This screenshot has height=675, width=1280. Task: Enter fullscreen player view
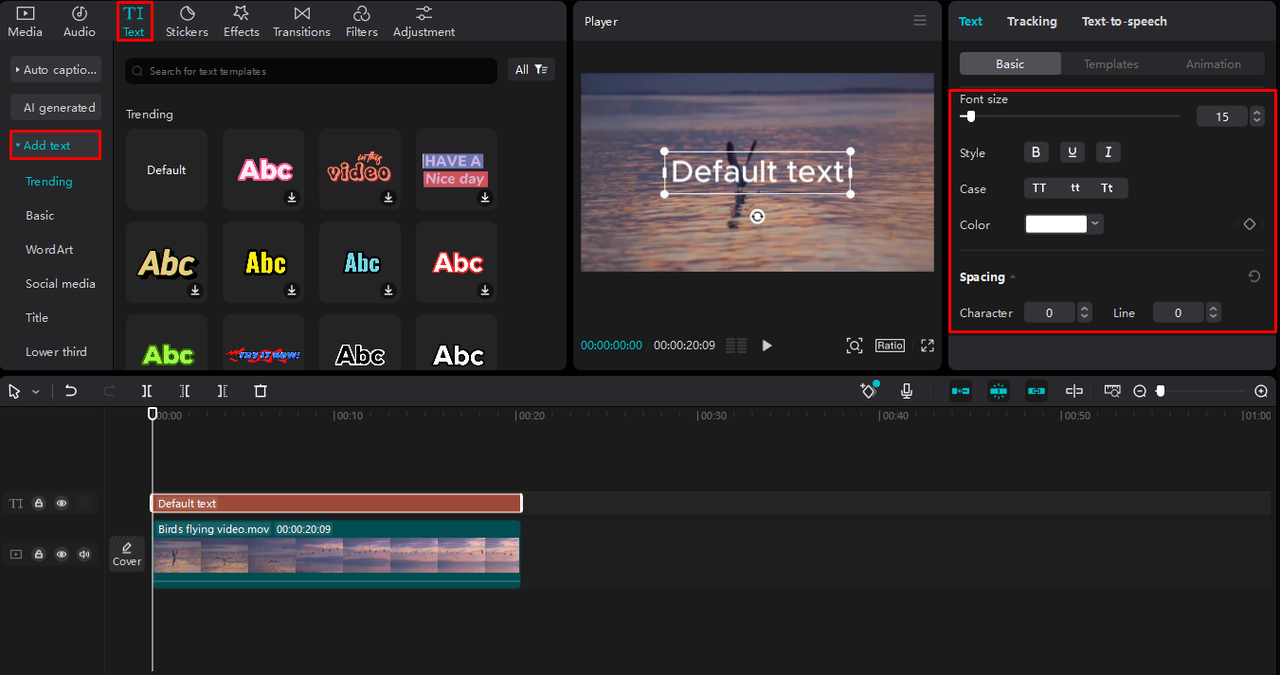coord(927,345)
